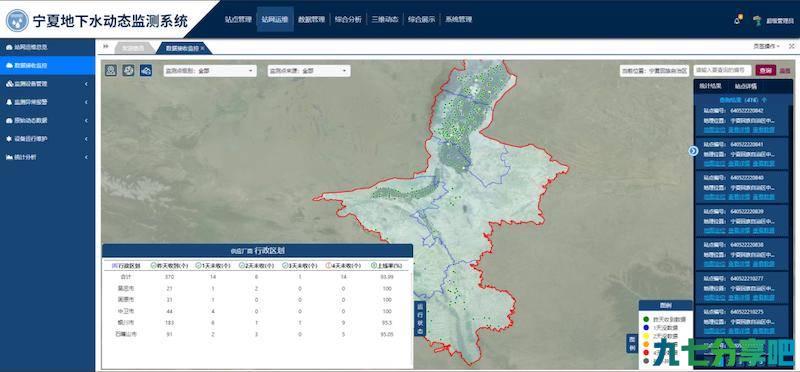Screen dimensions: 800x372
Task: Click the first link under station 640522220842
Action: click(x=714, y=130)
